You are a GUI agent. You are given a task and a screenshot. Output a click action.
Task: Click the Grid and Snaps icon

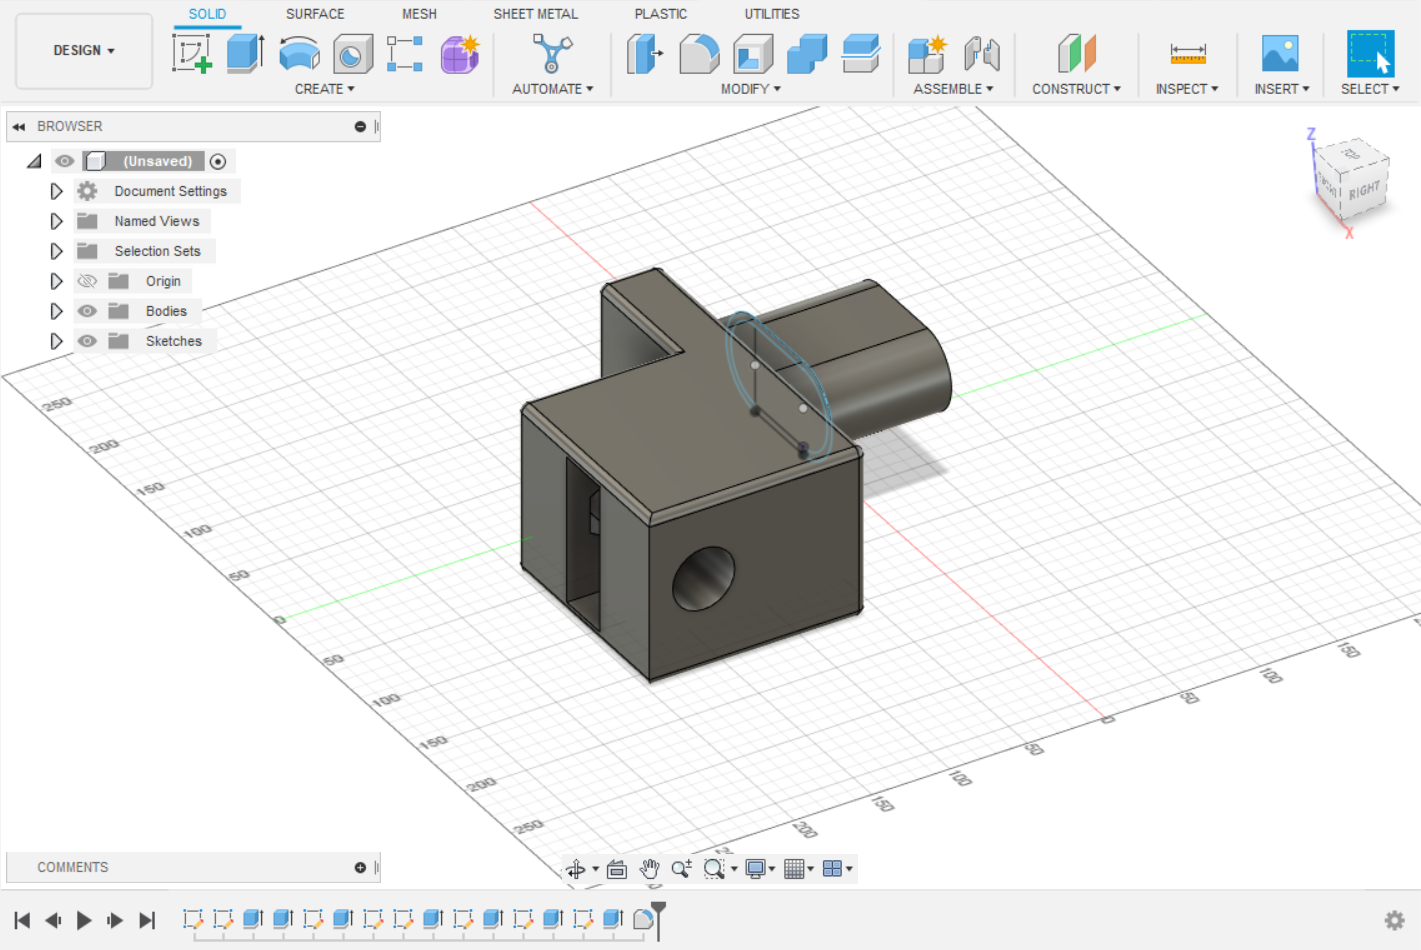[x=794, y=869]
